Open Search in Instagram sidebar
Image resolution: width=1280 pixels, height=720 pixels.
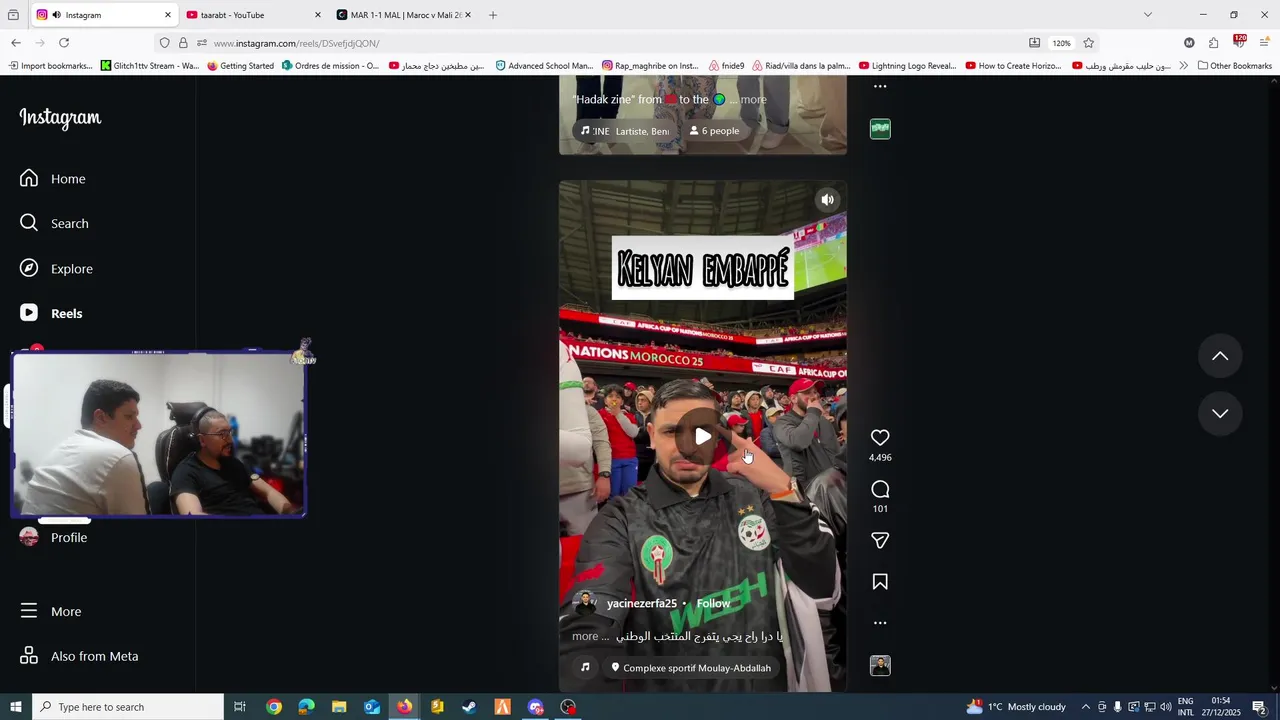54,223
